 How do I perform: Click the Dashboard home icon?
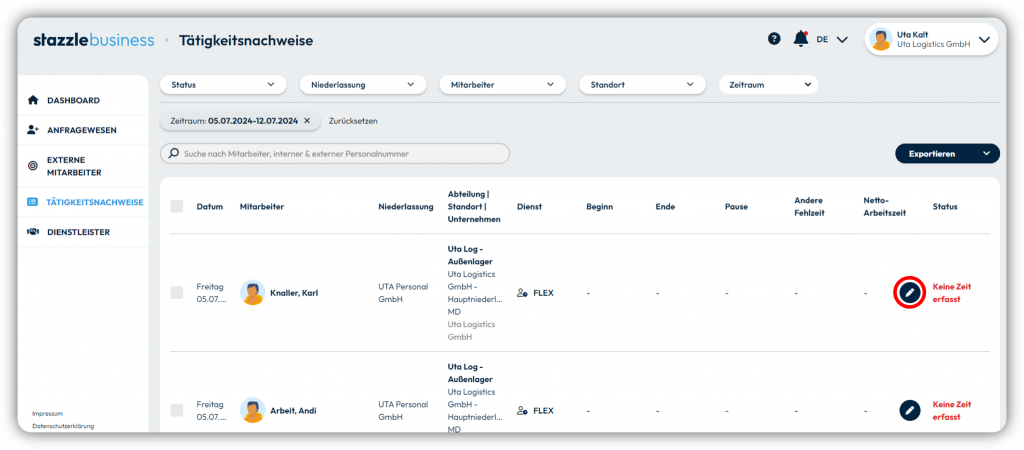coord(33,101)
